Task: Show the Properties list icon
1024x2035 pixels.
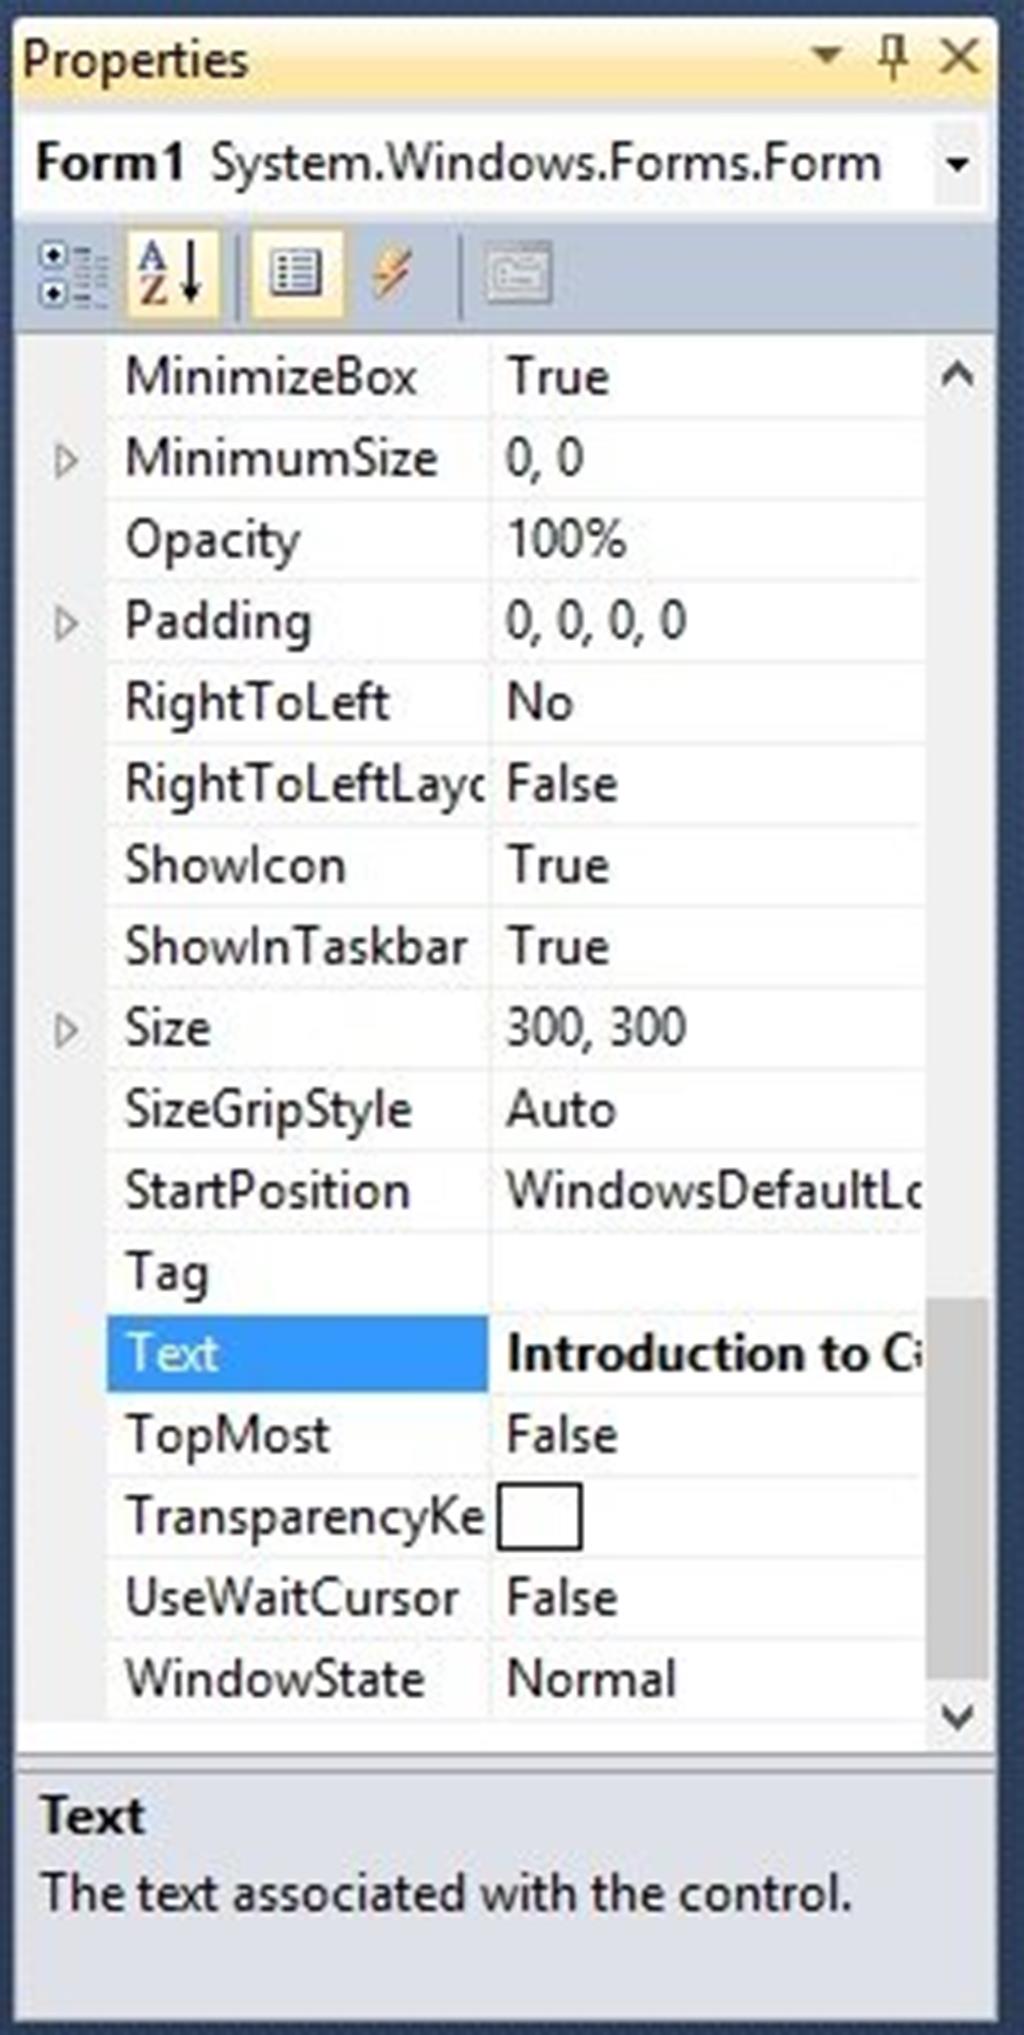Action: pyautogui.click(x=296, y=275)
